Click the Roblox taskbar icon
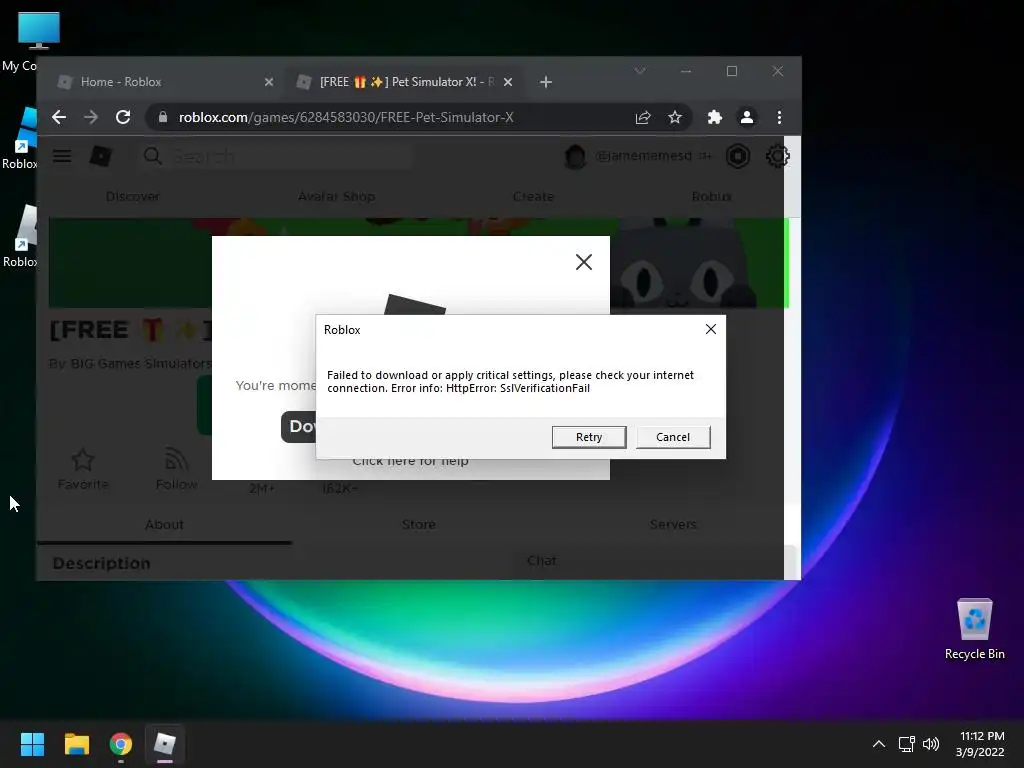Image resolution: width=1024 pixels, height=768 pixels. (165, 744)
